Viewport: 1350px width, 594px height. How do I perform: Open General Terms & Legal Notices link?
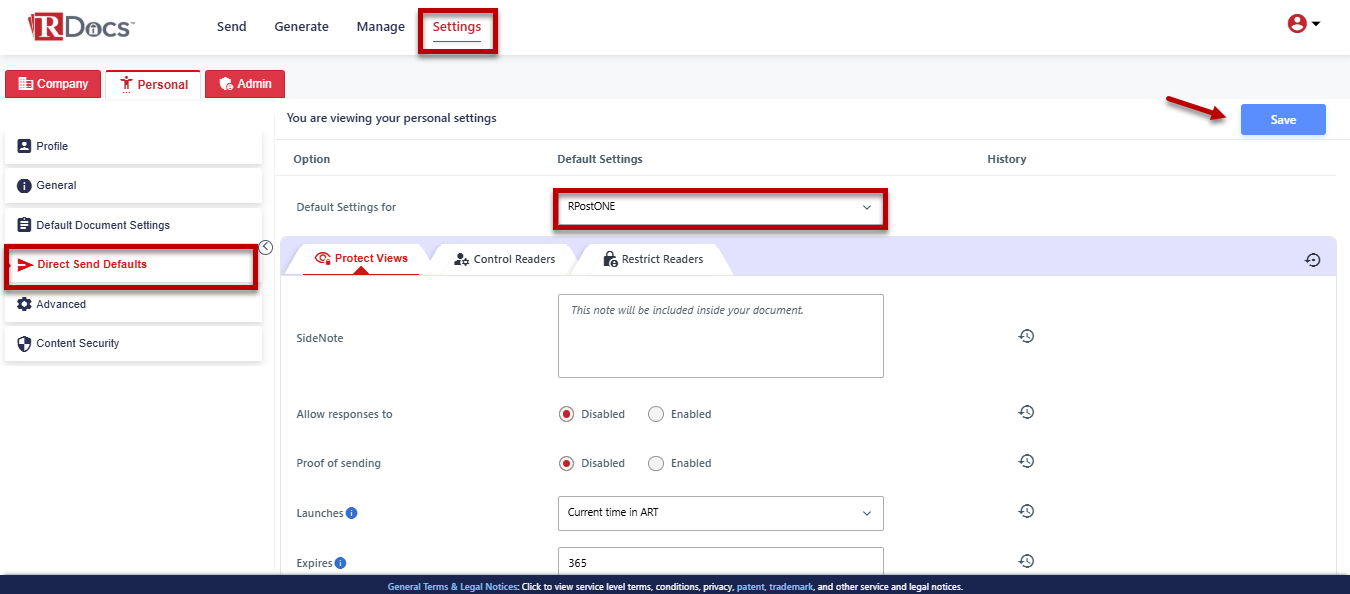point(451,587)
